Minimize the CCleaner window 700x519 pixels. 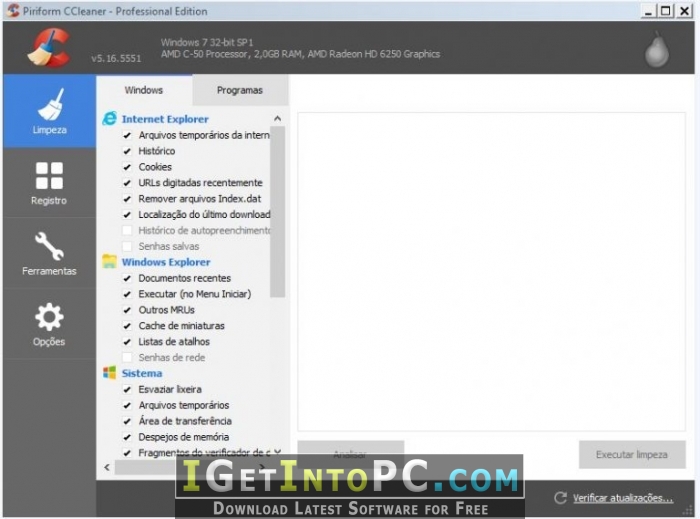pyautogui.click(x=648, y=11)
